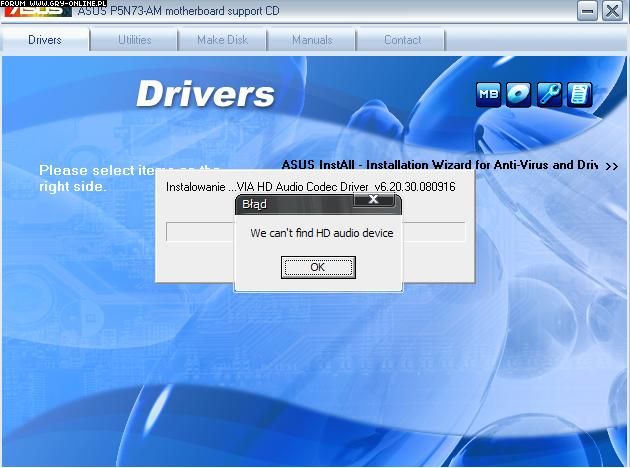Open the Contact tab
The height and width of the screenshot is (468, 630).
(402, 40)
